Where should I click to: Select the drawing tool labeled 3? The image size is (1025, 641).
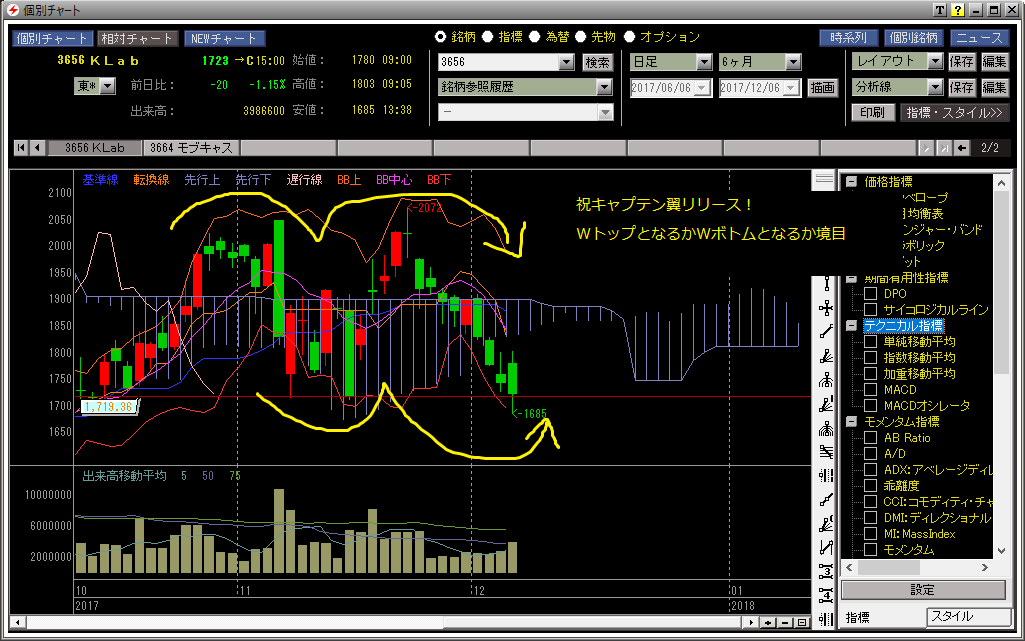(x=826, y=571)
